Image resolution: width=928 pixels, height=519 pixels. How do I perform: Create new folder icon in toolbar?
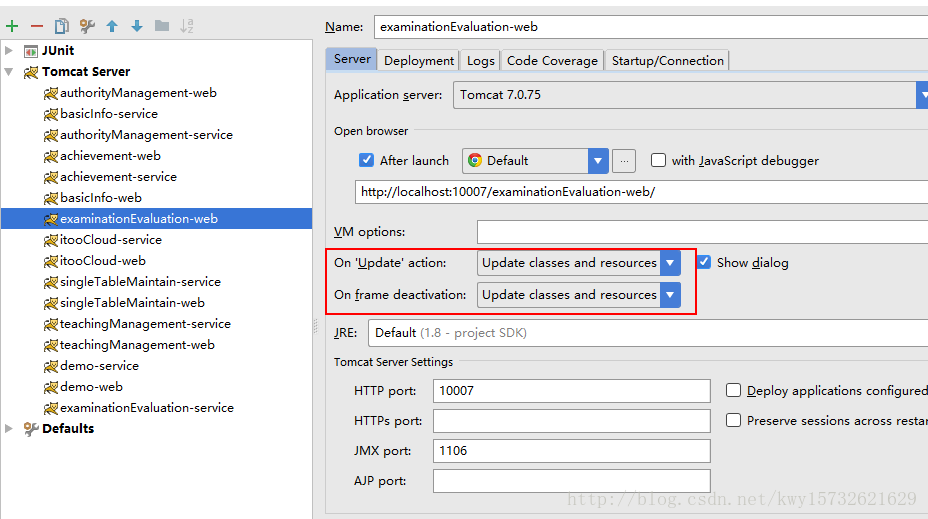coord(162,26)
